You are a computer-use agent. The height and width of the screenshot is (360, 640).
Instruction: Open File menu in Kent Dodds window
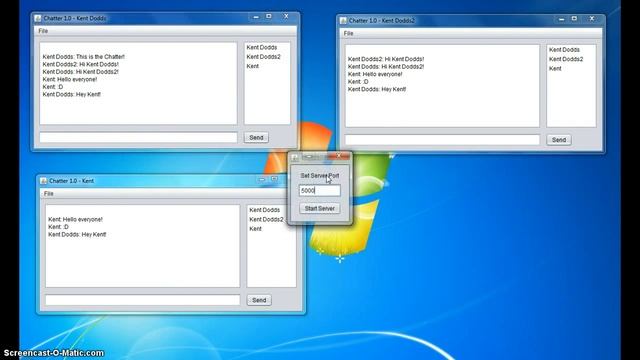point(43,31)
